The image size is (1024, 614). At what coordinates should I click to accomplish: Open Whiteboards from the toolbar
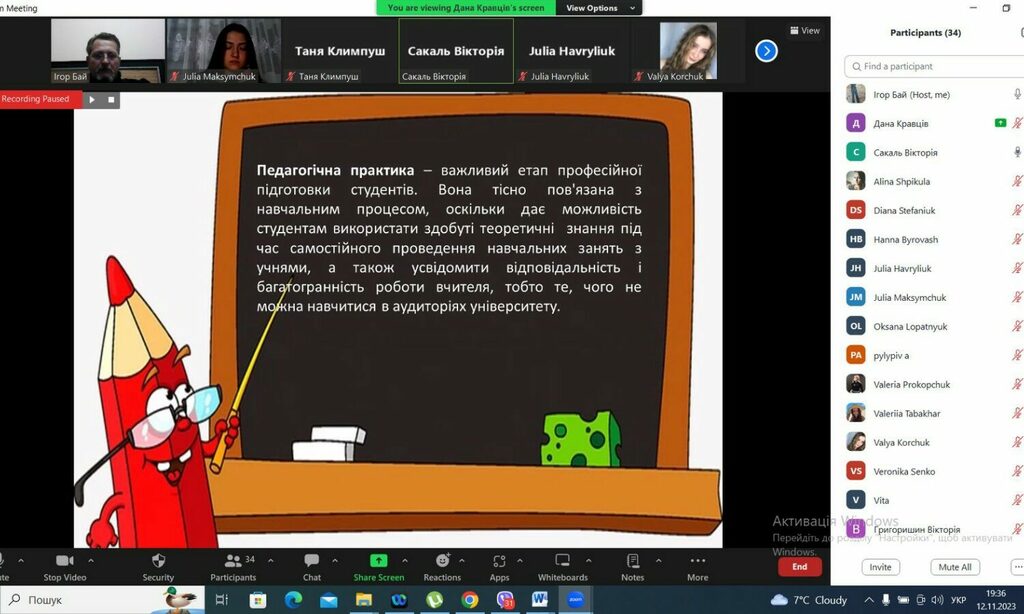point(563,561)
